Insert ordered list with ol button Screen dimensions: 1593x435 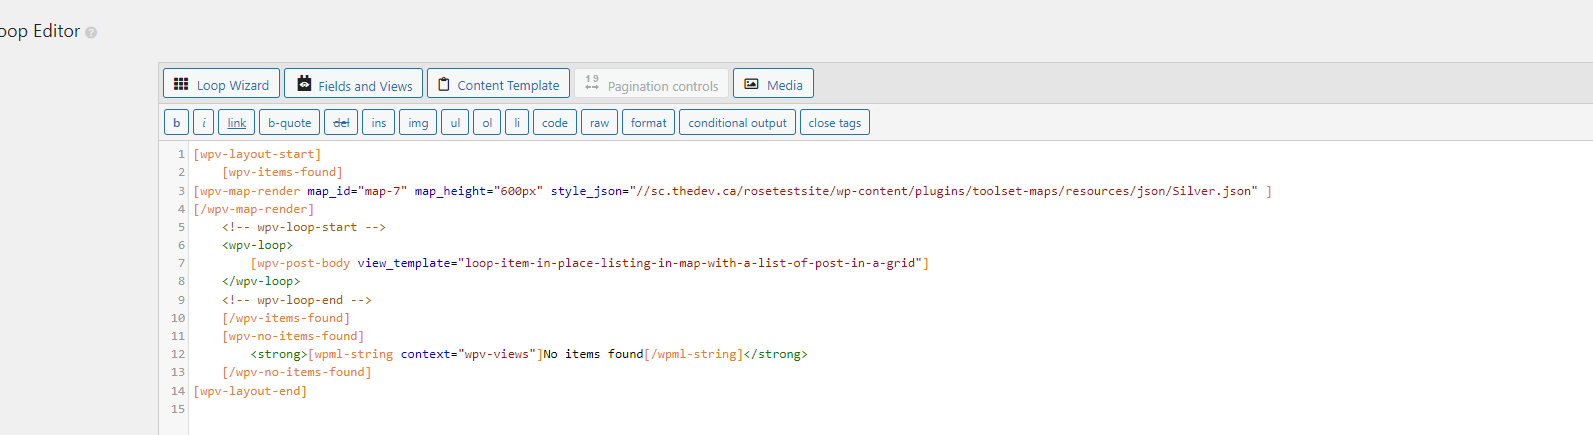tap(487, 122)
